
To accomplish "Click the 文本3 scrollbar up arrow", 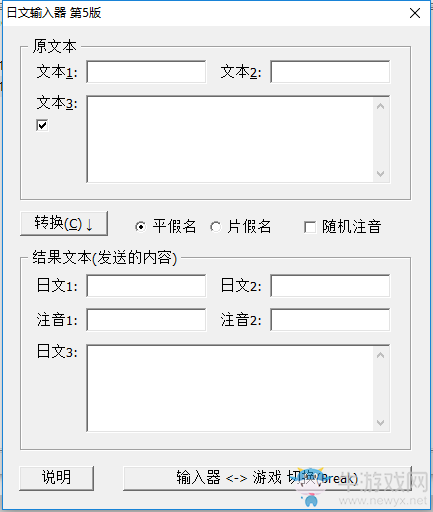I will (x=381, y=106).
